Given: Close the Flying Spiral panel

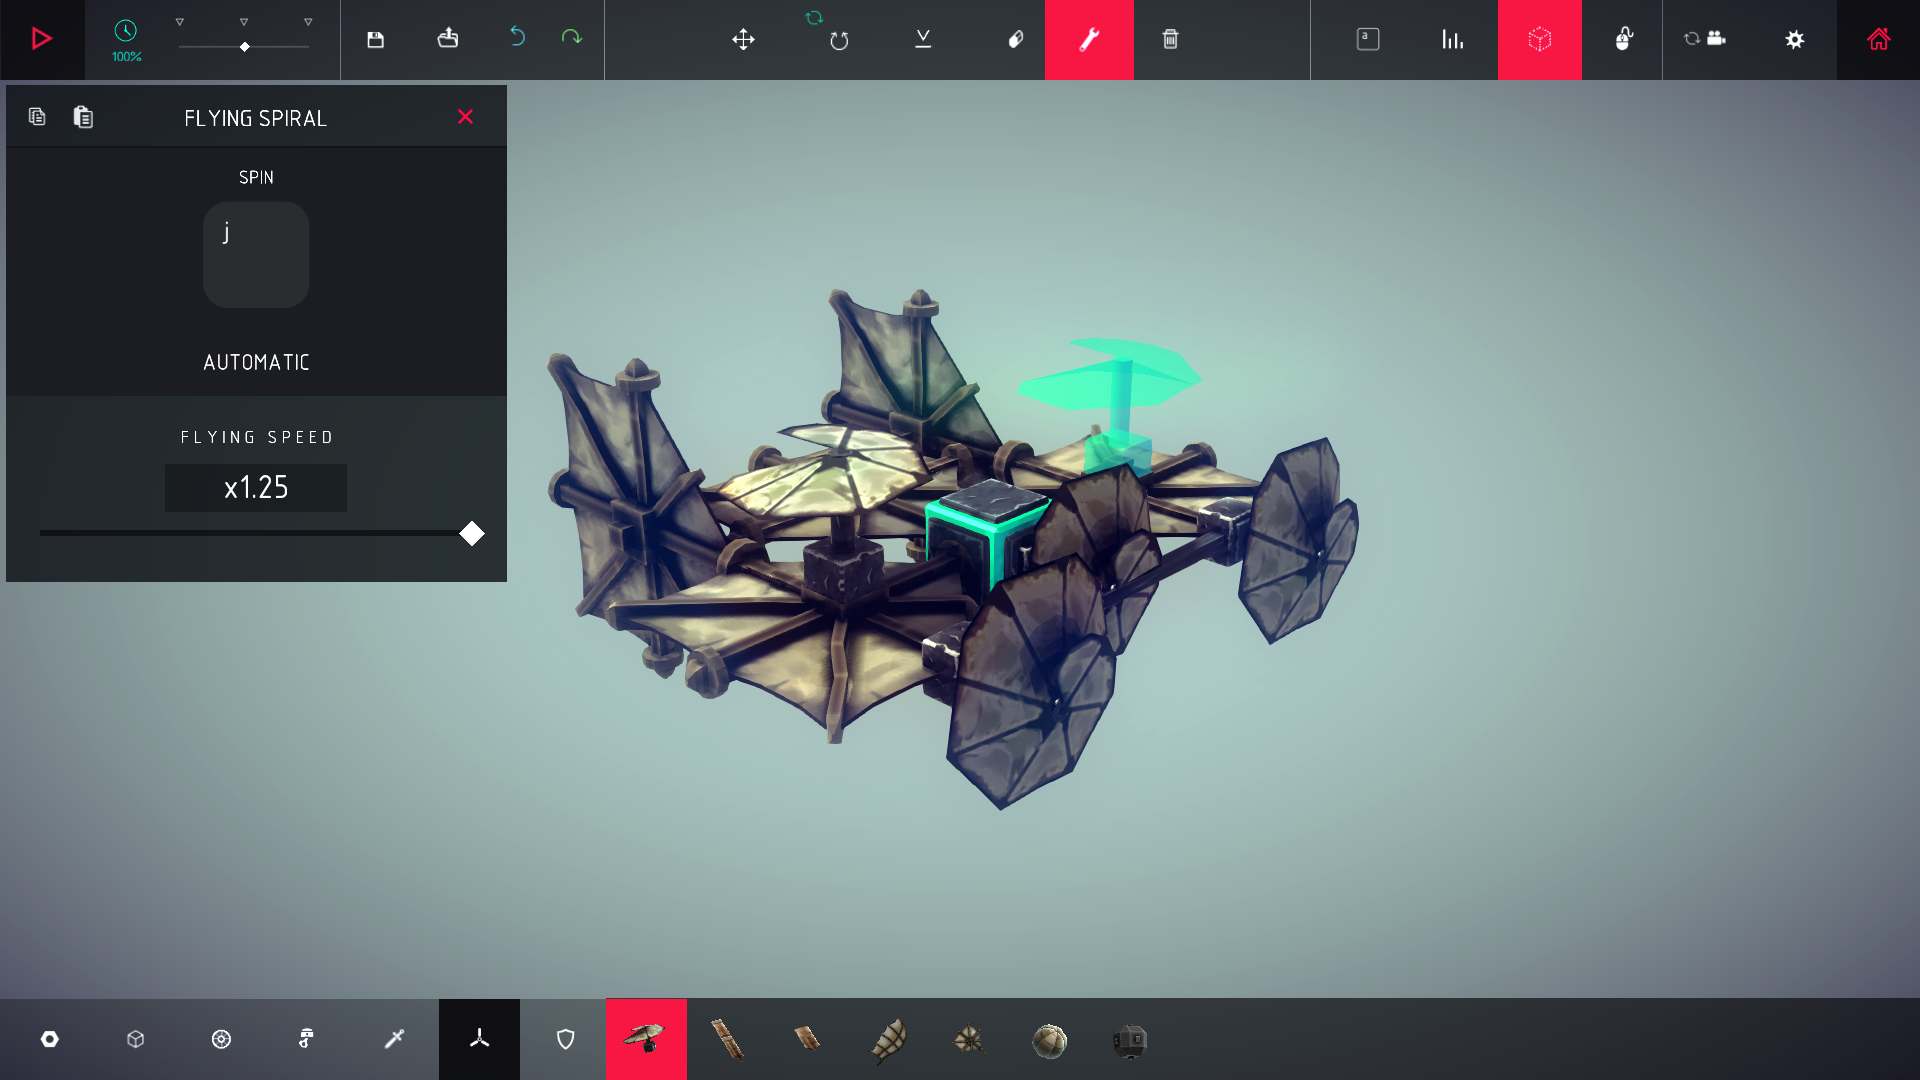Looking at the screenshot, I should point(465,117).
